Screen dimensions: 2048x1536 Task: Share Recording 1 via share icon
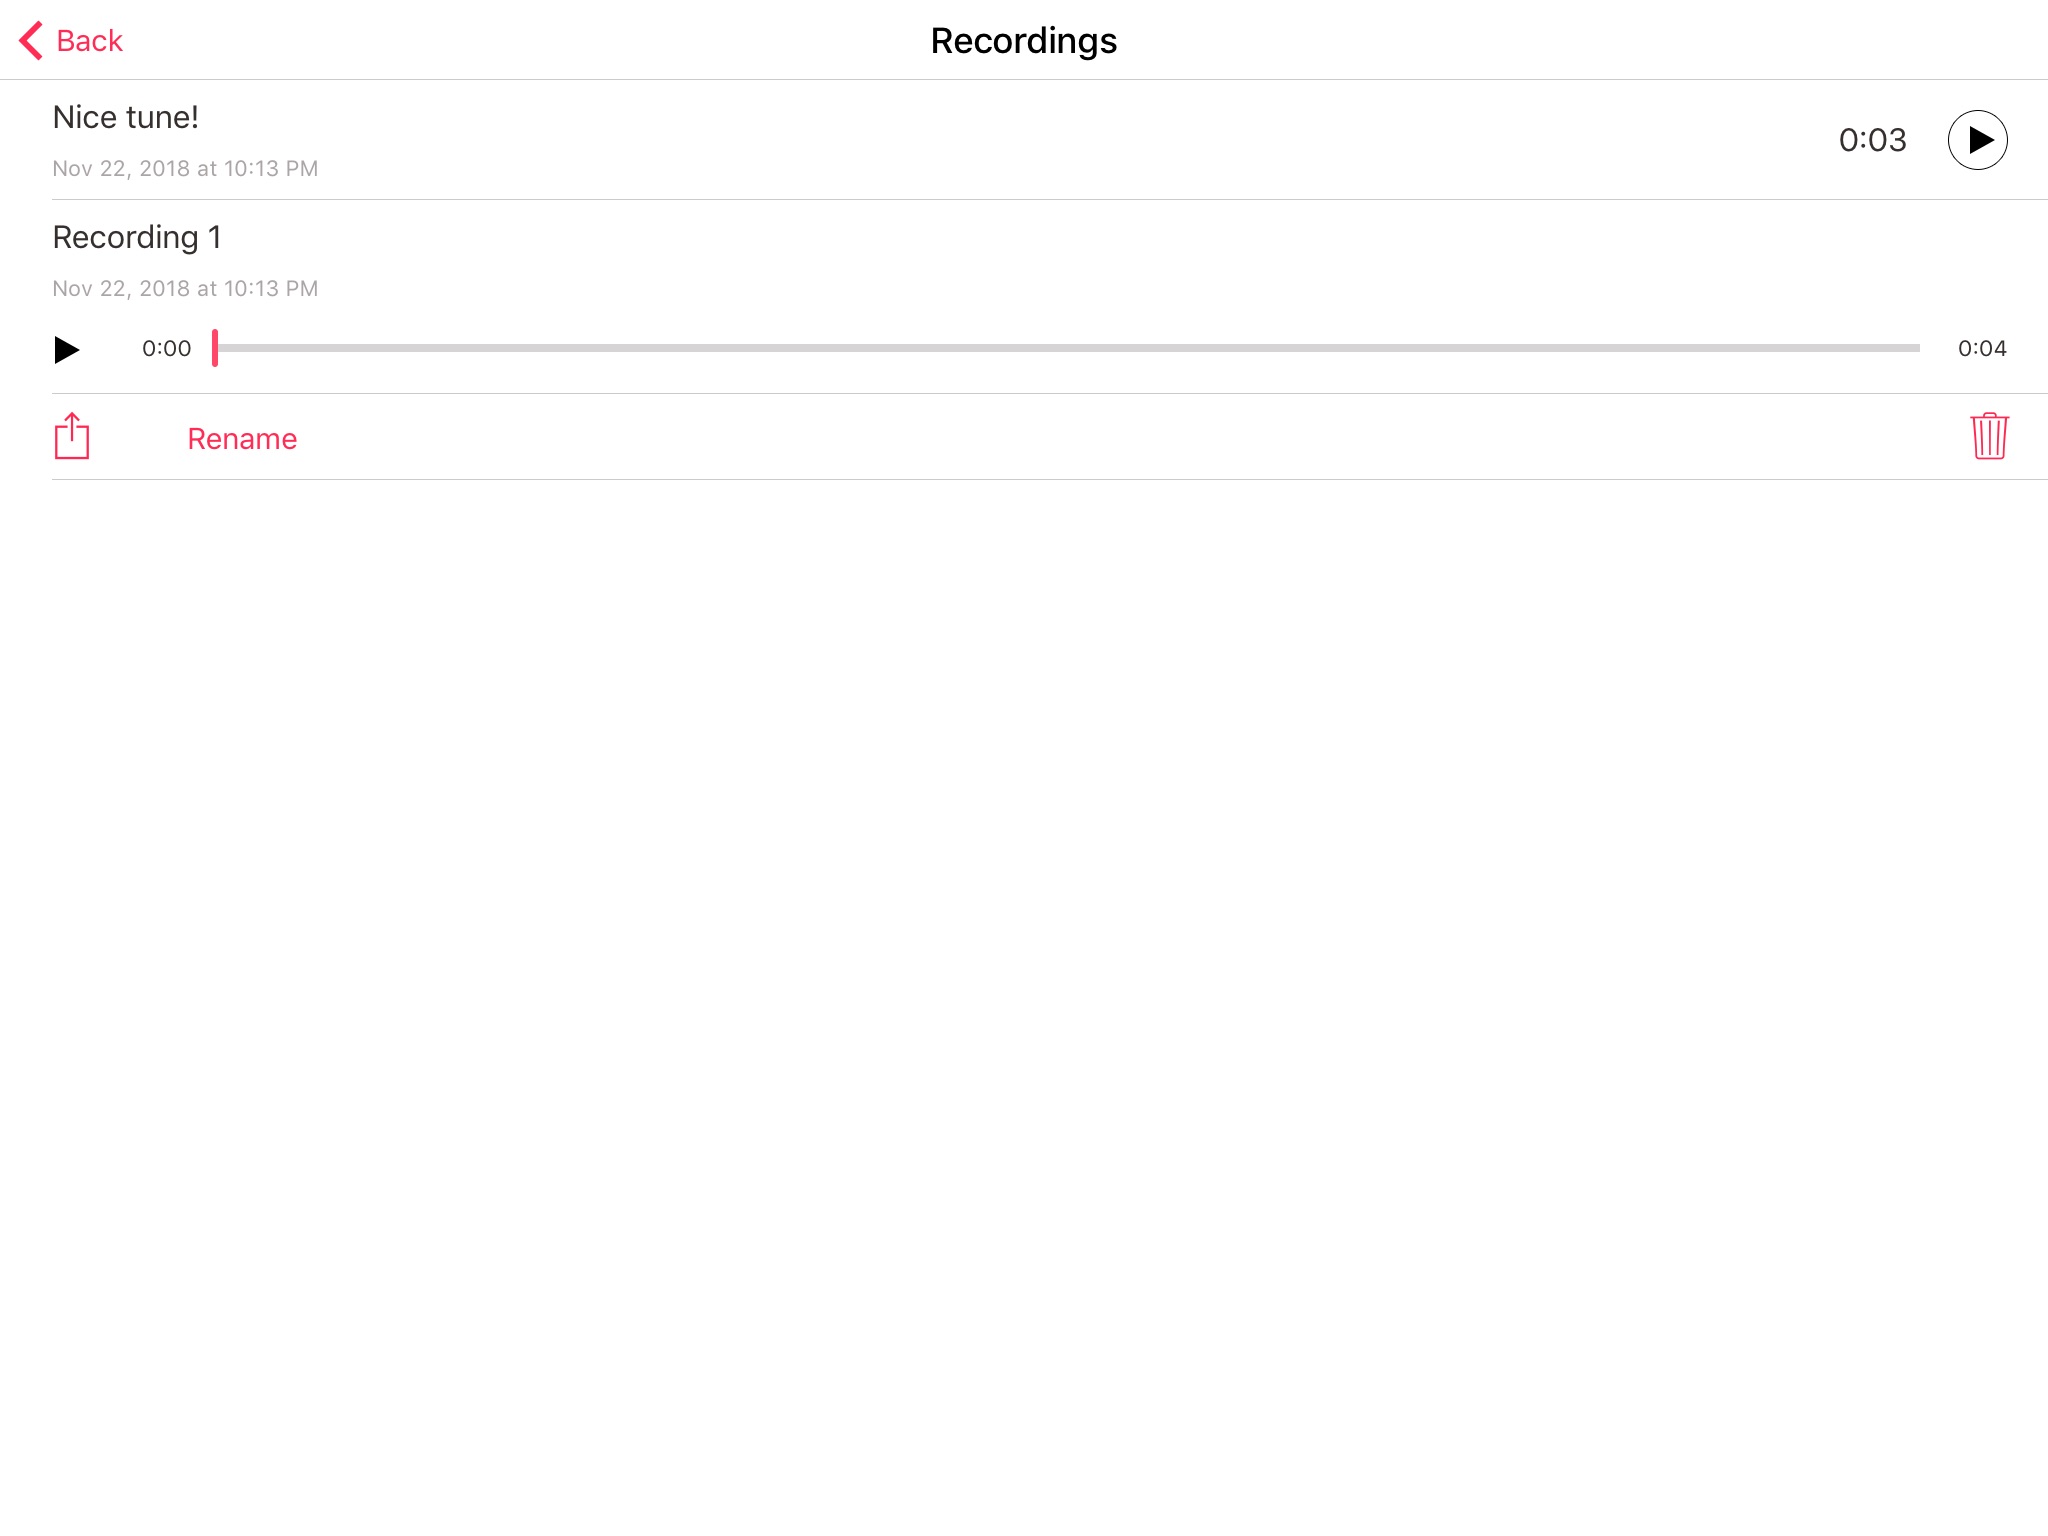[72, 437]
